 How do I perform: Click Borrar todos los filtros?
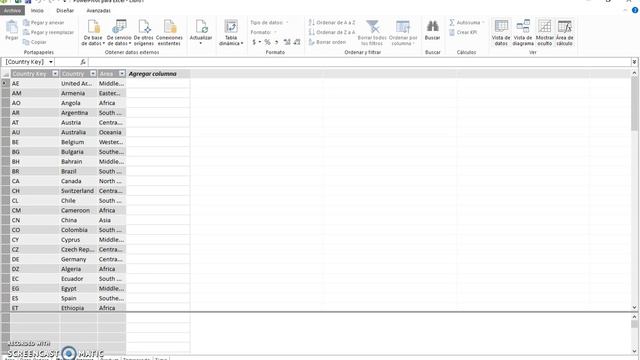pyautogui.click(x=372, y=33)
